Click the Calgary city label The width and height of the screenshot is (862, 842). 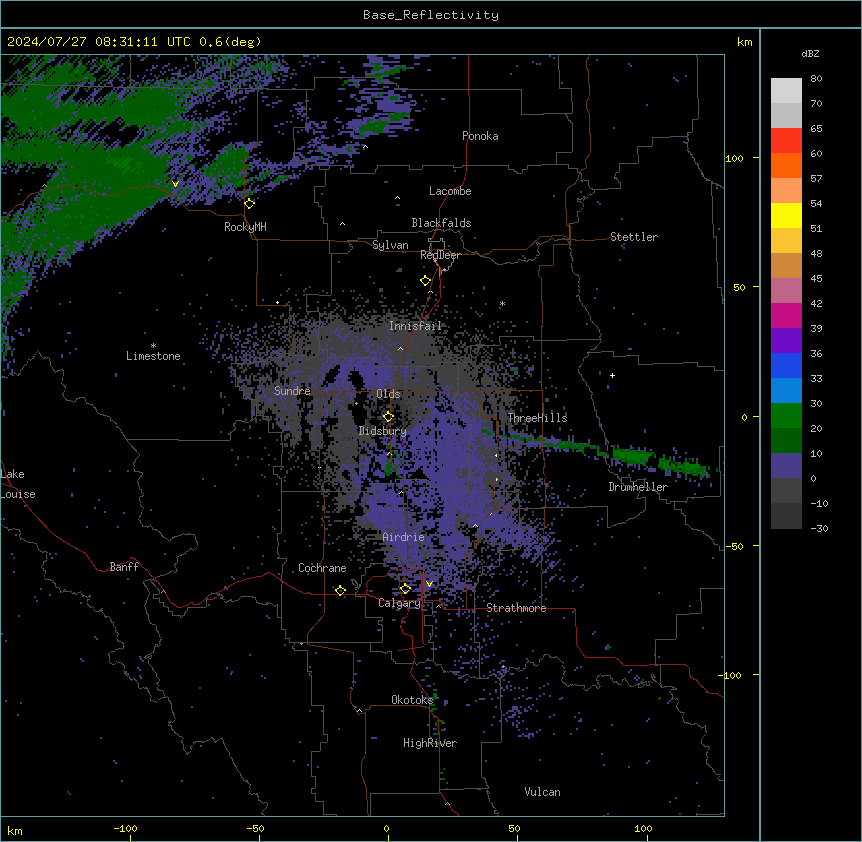[x=399, y=603]
